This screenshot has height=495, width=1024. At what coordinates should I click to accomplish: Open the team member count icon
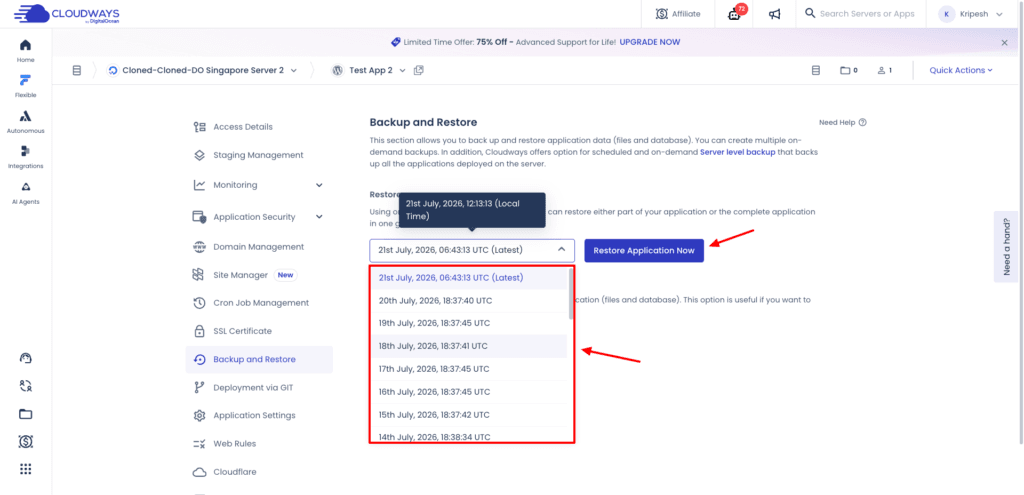click(884, 70)
